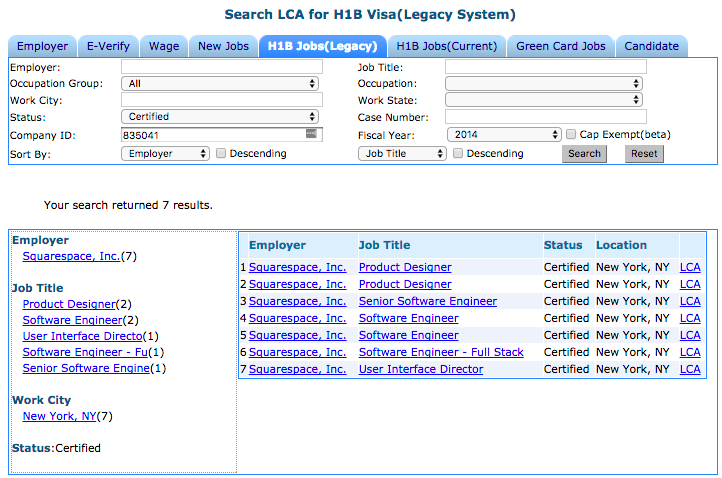Open the Sort By Employer dropdown
The width and height of the screenshot is (722, 478).
pos(166,153)
